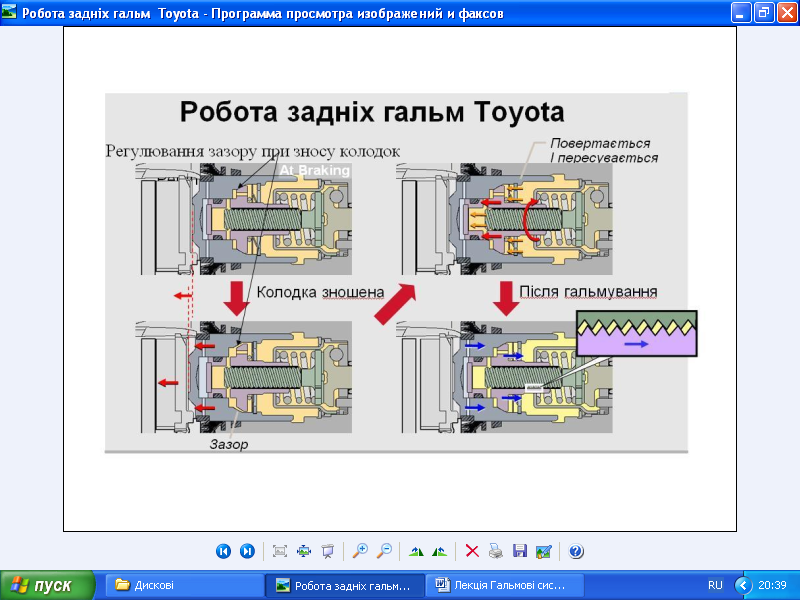Switch to the Дискові folder taskbar window
The height and width of the screenshot is (600, 800).
click(x=185, y=585)
